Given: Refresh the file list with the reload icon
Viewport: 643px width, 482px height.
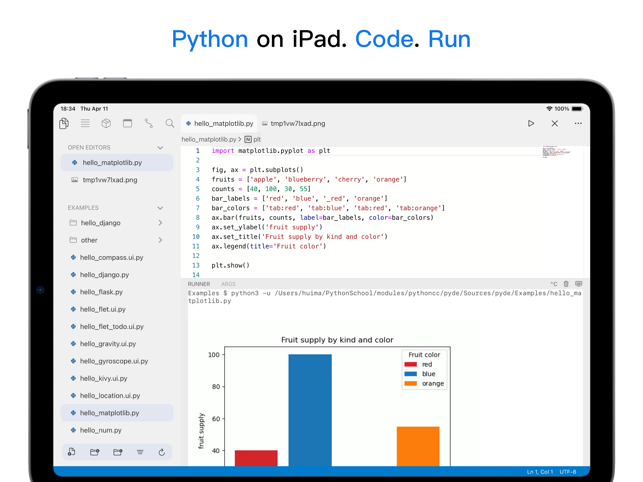Looking at the screenshot, I should click(162, 452).
